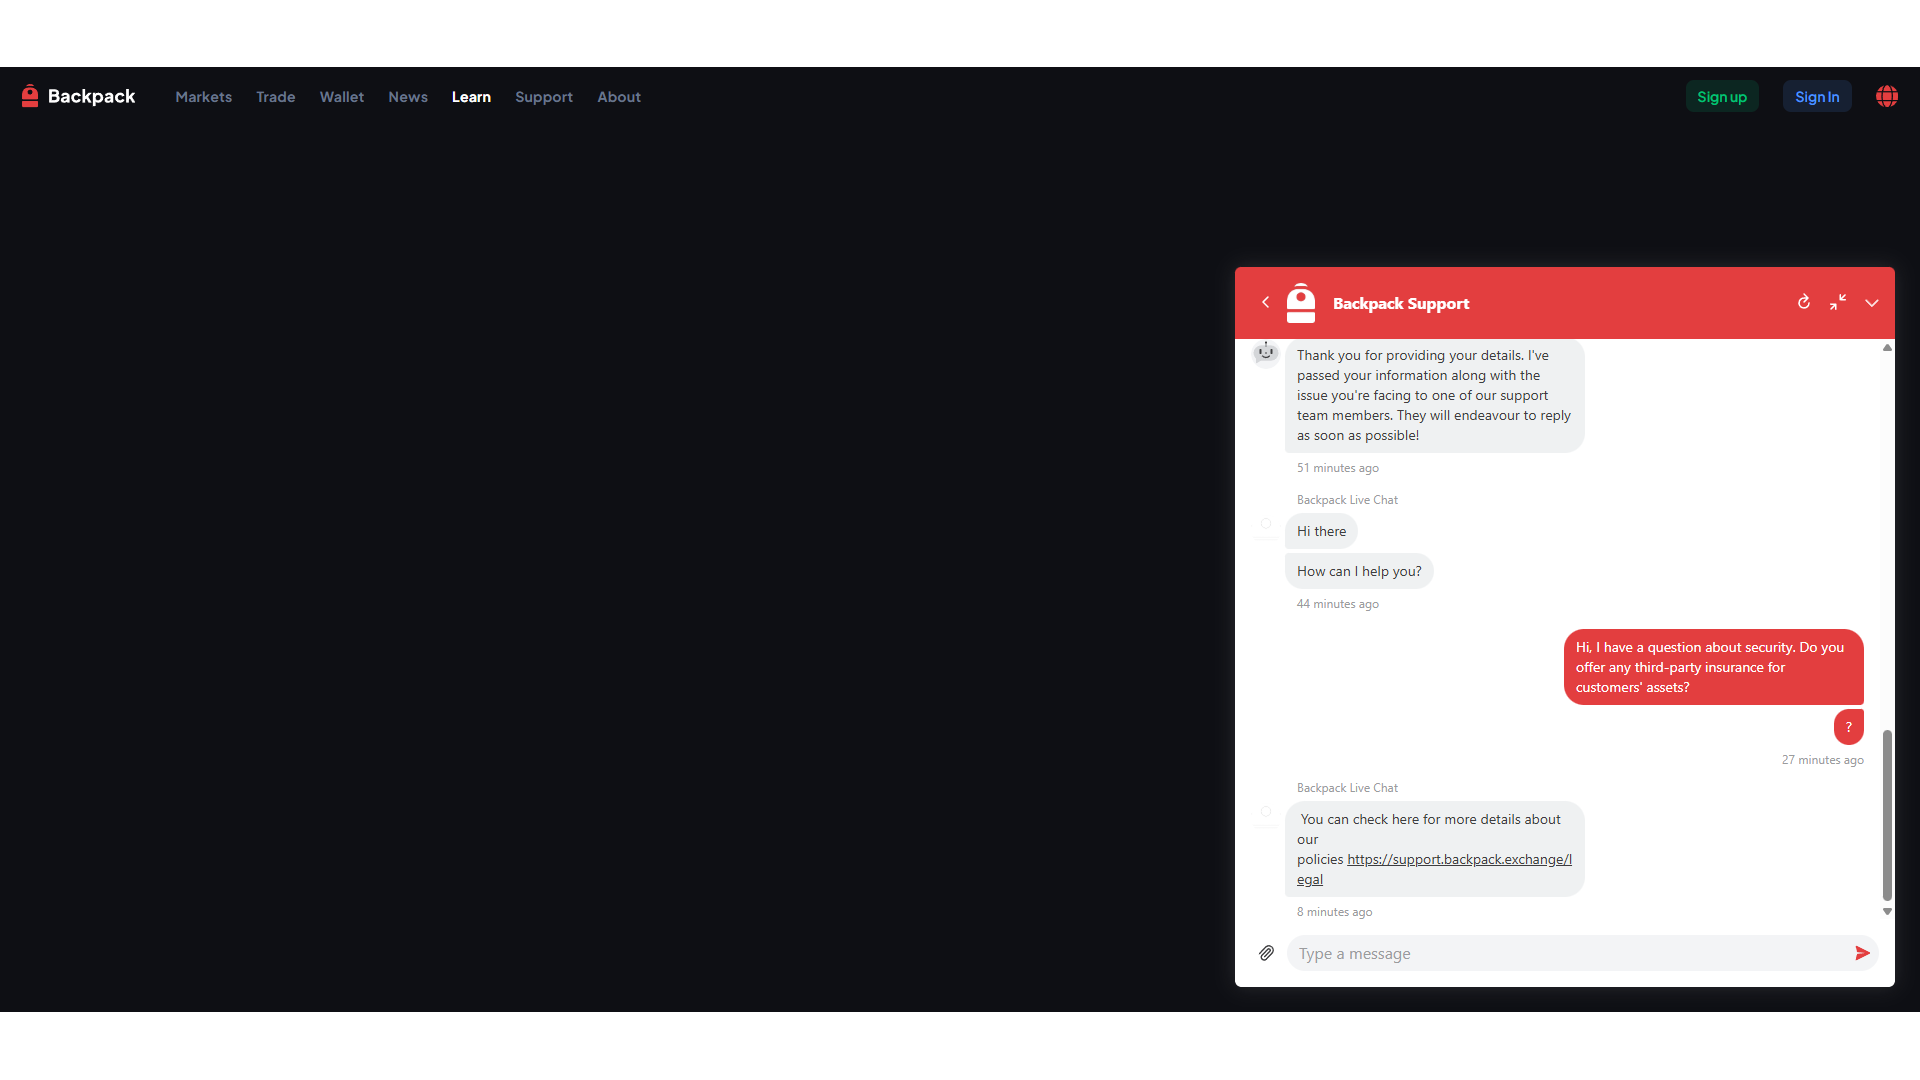Screen dimensions: 1920x1080
Task: Click the third-party insurance question bubble
Action: tap(1713, 667)
